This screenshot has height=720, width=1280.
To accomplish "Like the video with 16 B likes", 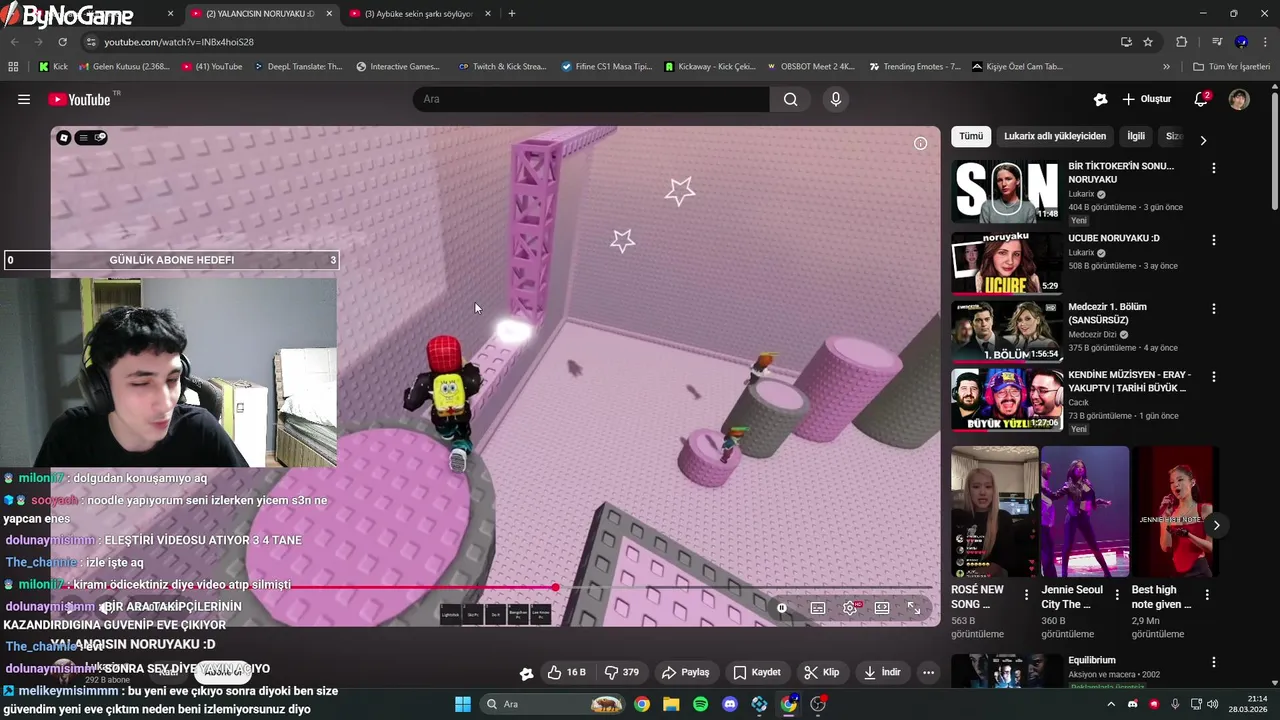I will coord(566,672).
